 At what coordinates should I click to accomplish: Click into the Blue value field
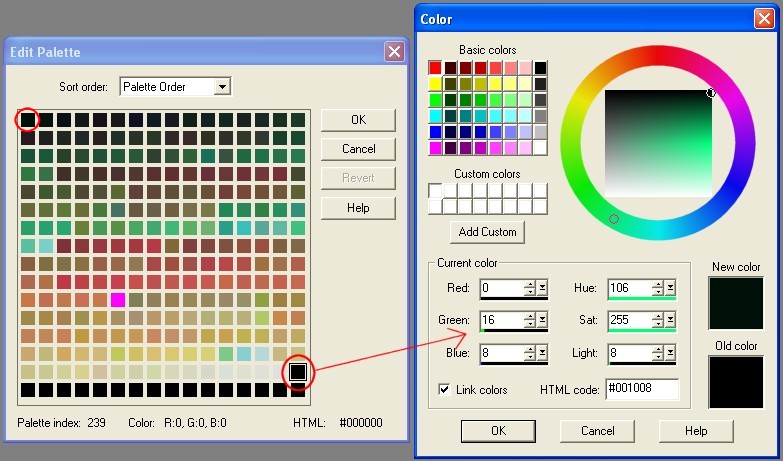click(502, 353)
